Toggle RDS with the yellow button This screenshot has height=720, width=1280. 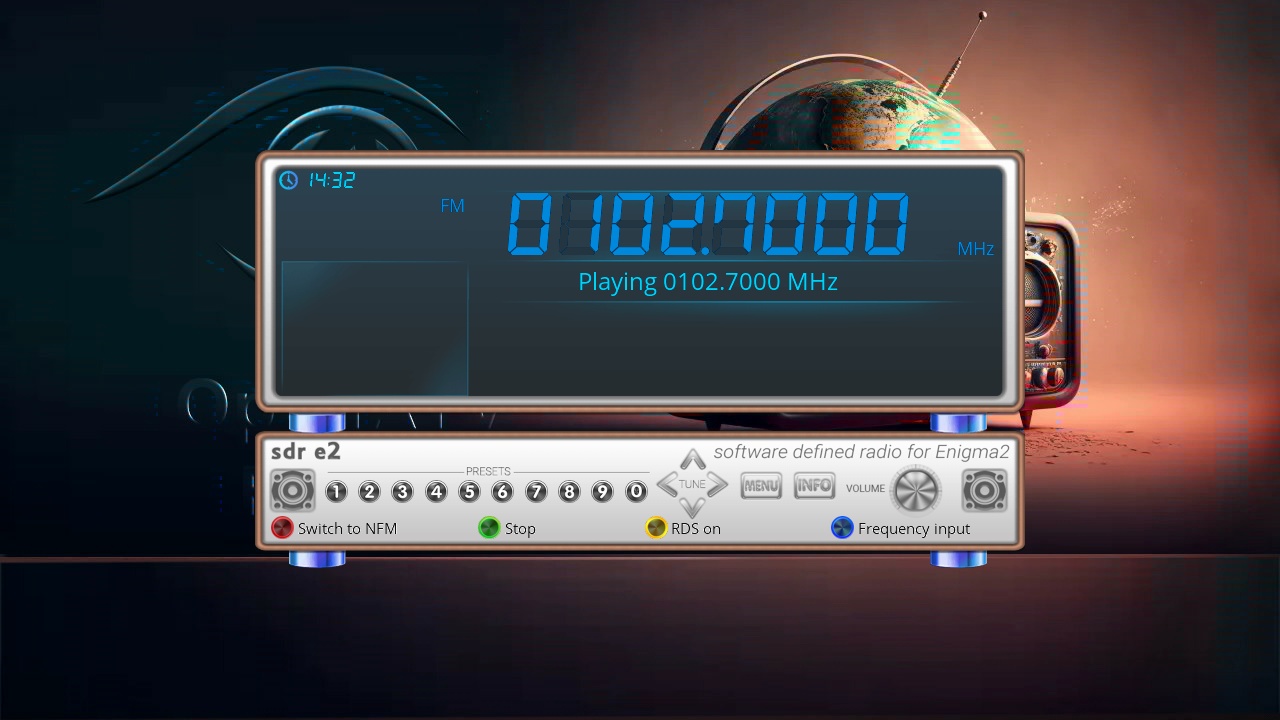(x=656, y=528)
